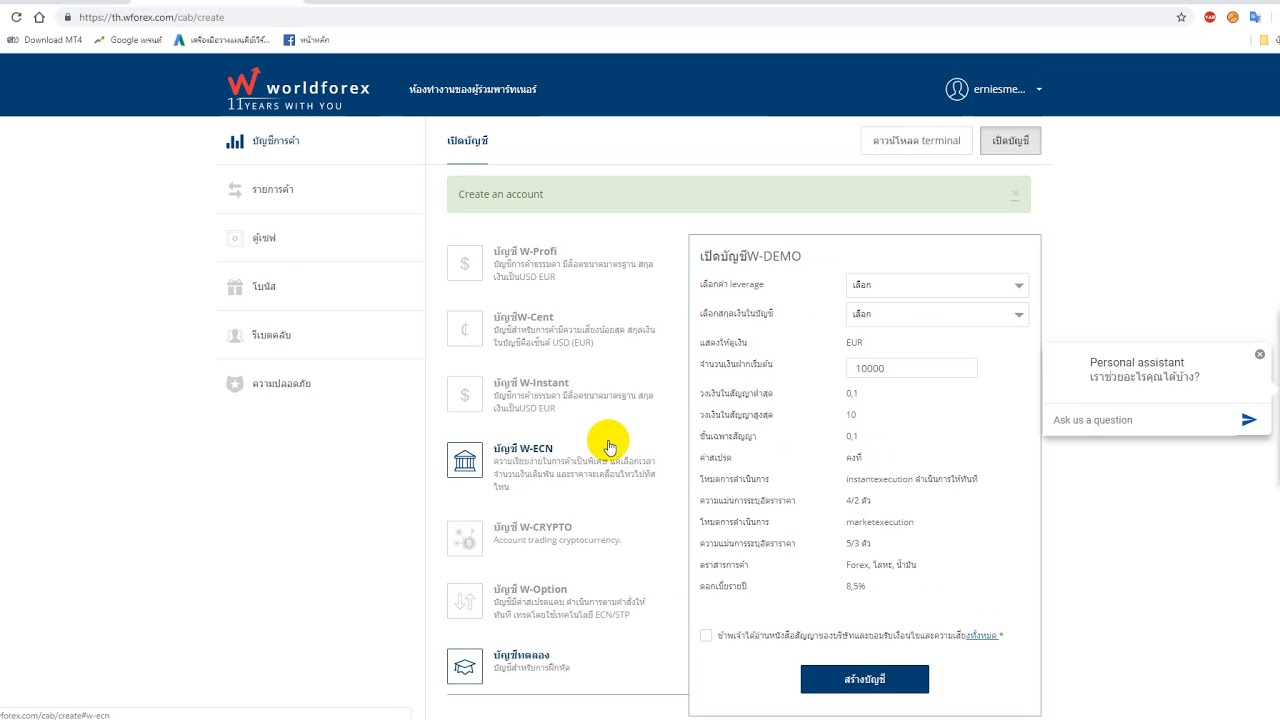Screen dimensions: 1280x720
Task: Open the เลือกค่า leverage dropdown
Action: 937,285
